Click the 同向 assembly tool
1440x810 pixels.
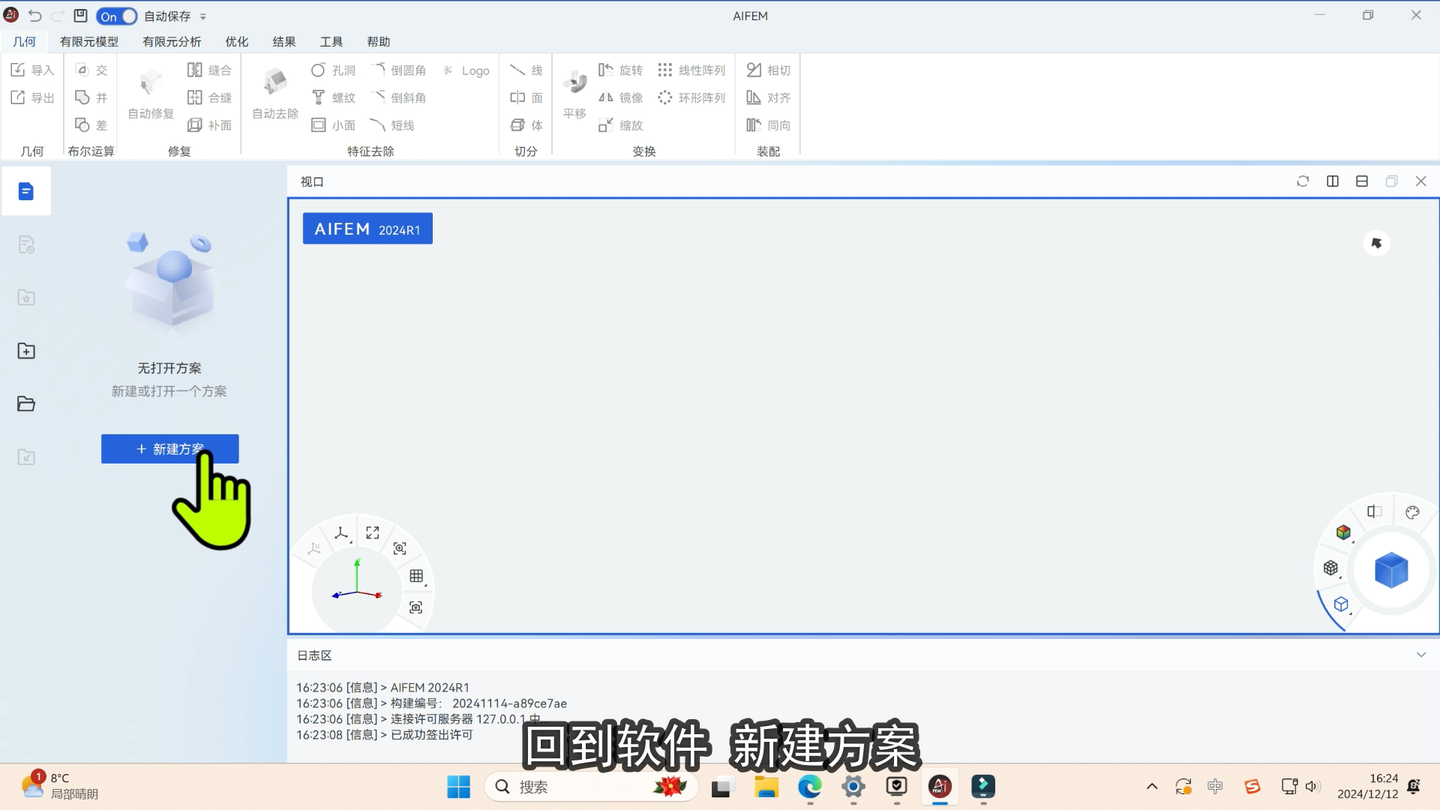(768, 125)
